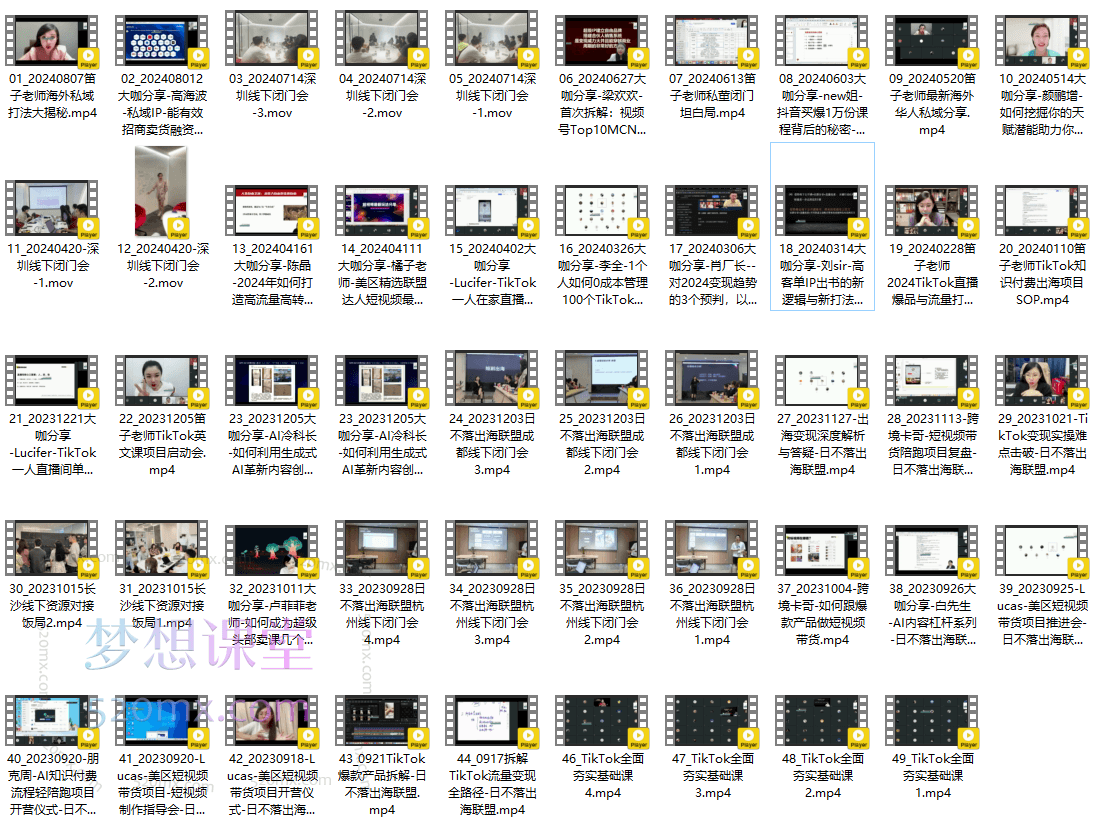This screenshot has width=1094, height=828.
Task: Click the 10_20240514 video file icon
Action: [1041, 40]
